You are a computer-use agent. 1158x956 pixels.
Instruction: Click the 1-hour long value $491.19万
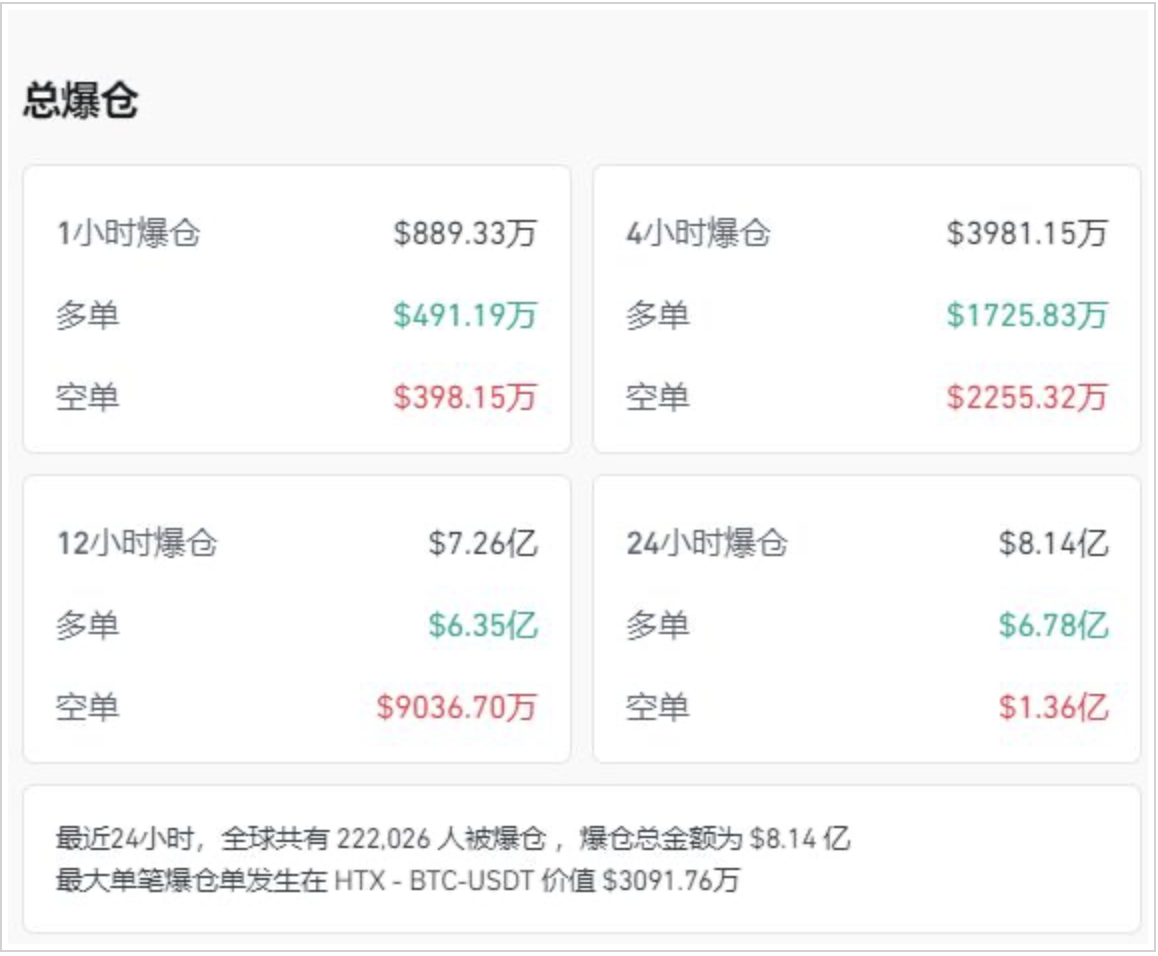pos(465,316)
